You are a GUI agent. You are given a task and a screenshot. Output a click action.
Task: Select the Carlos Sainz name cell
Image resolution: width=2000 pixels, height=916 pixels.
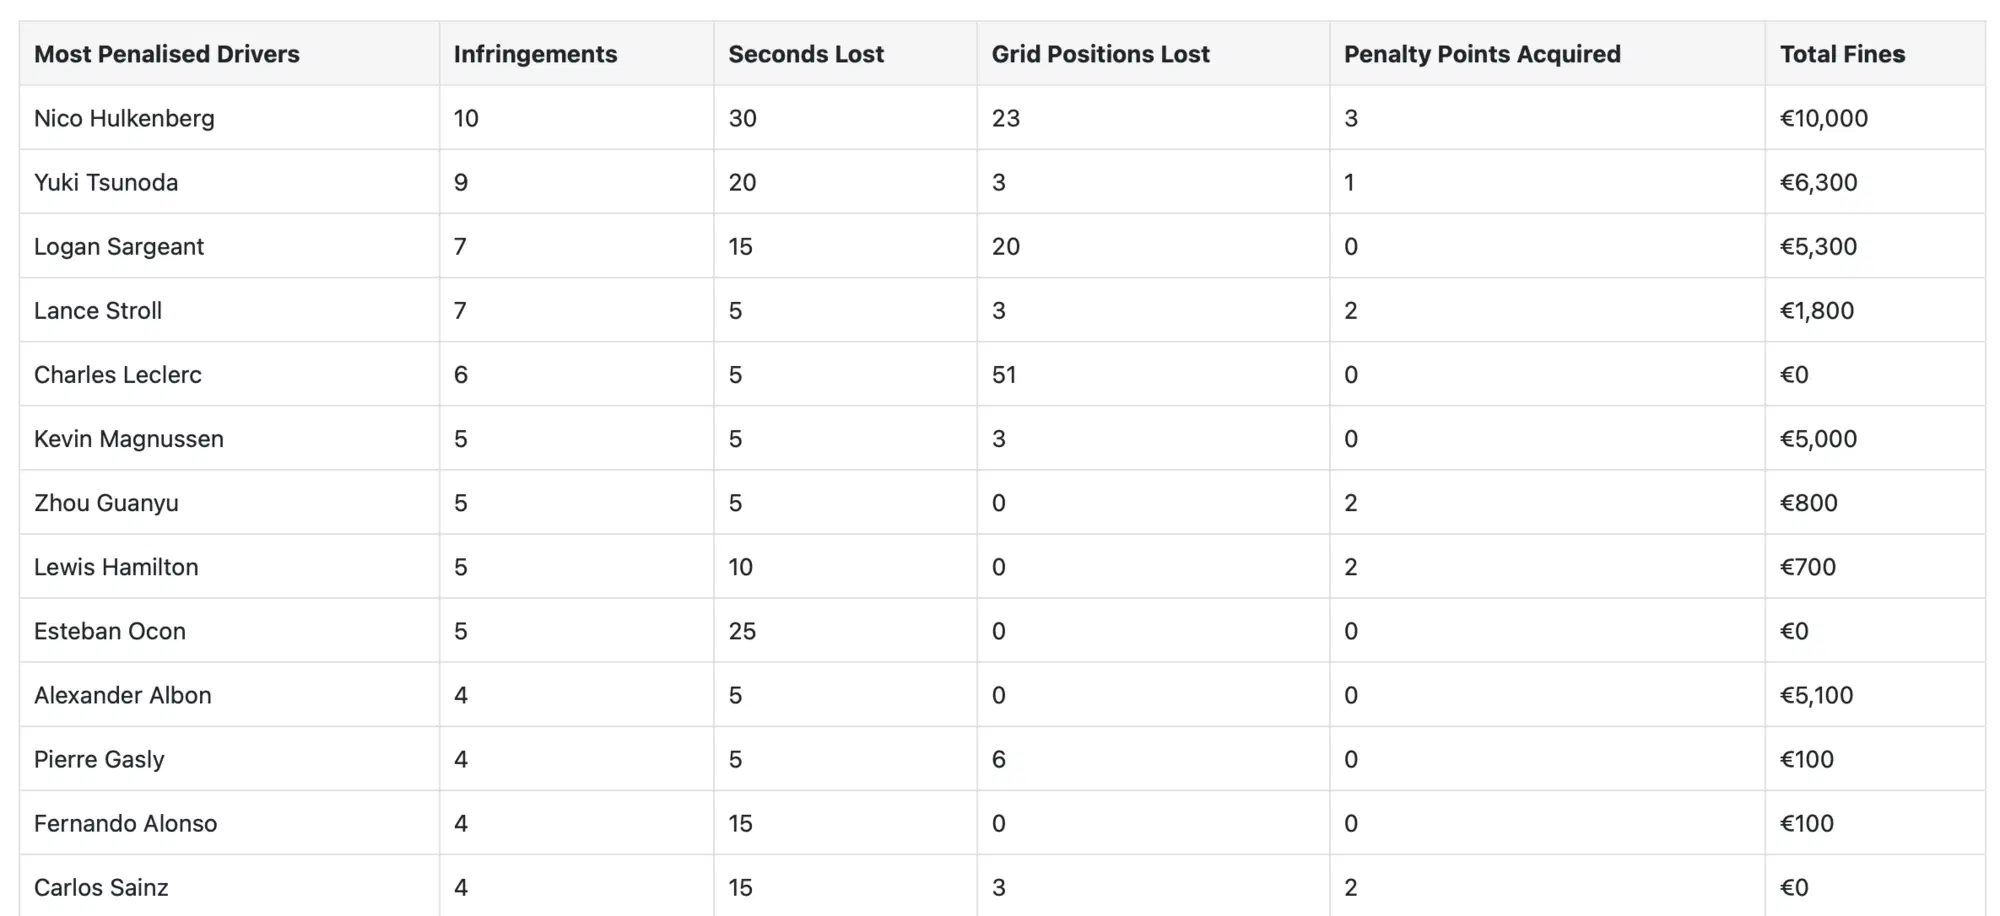point(101,886)
